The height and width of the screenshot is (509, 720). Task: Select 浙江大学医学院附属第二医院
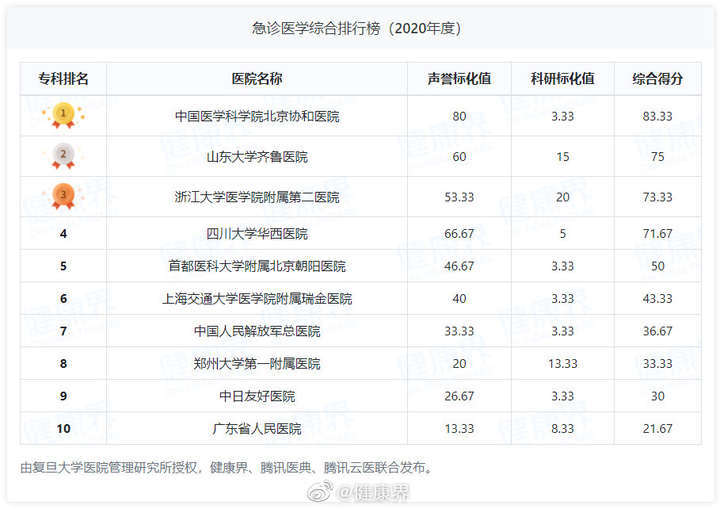pos(257,197)
